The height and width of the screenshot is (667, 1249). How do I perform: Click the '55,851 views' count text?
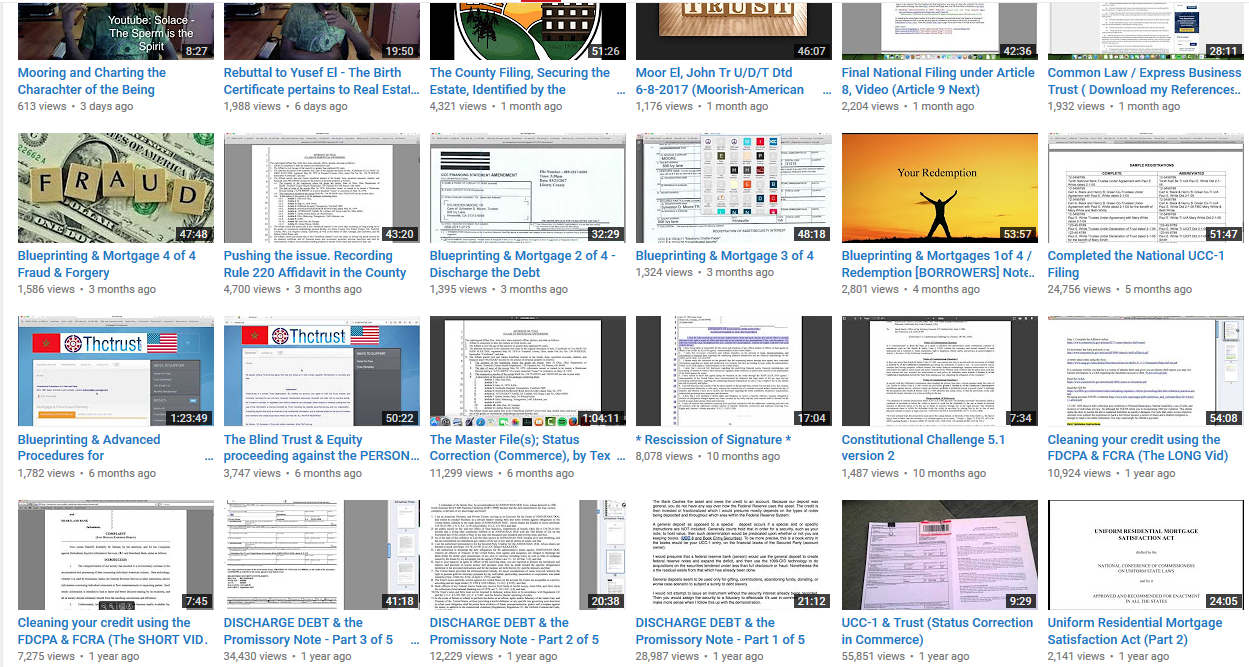874,656
